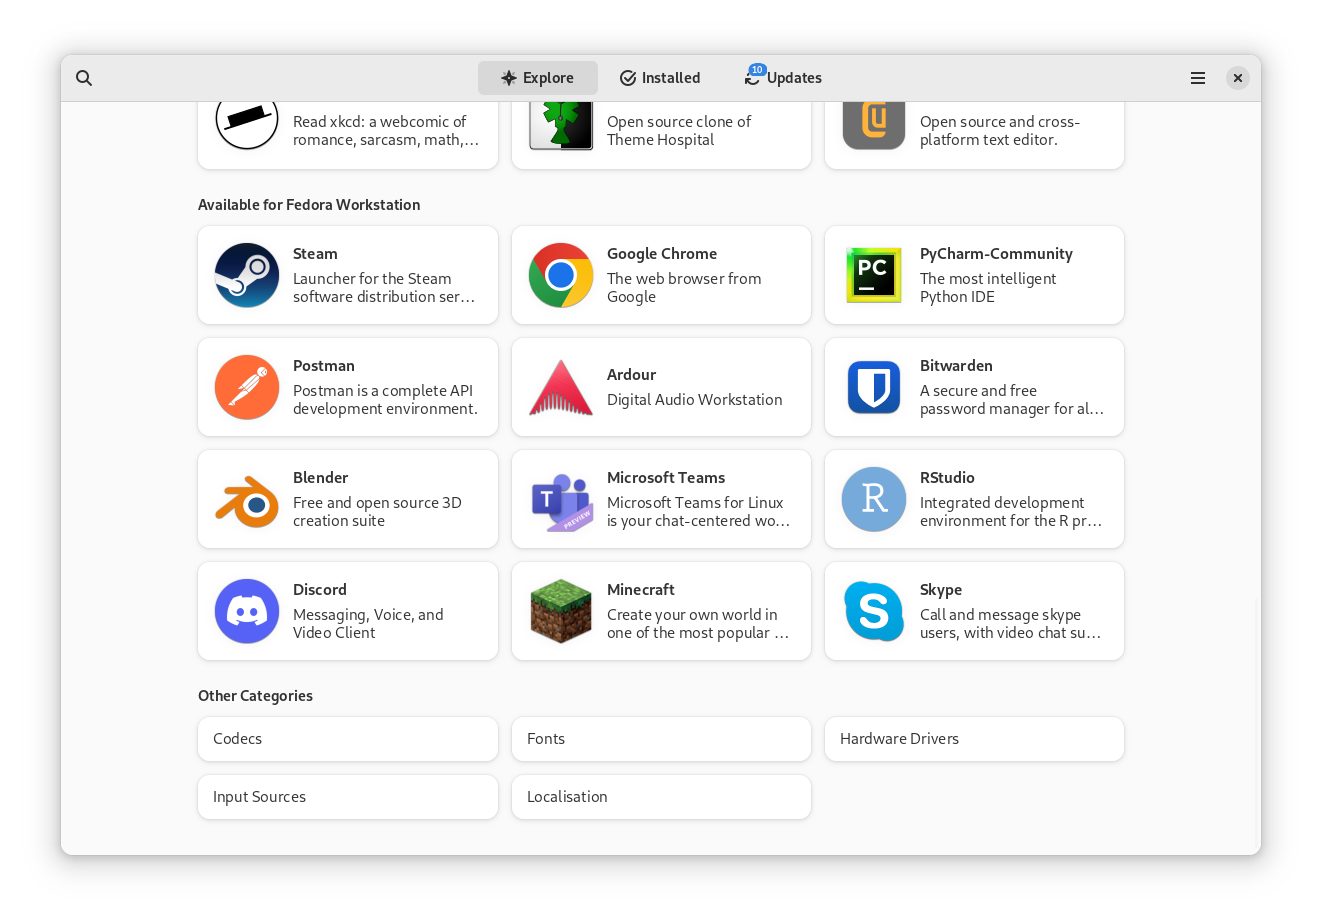The image size is (1322, 922).
Task: Click the Minecraft grass block icon
Action: [561, 611]
